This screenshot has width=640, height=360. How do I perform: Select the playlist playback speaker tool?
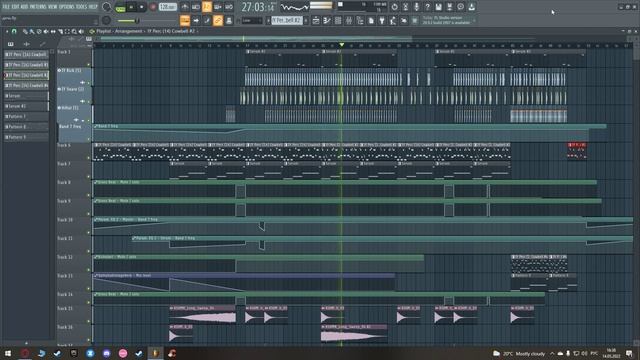(x=81, y=31)
